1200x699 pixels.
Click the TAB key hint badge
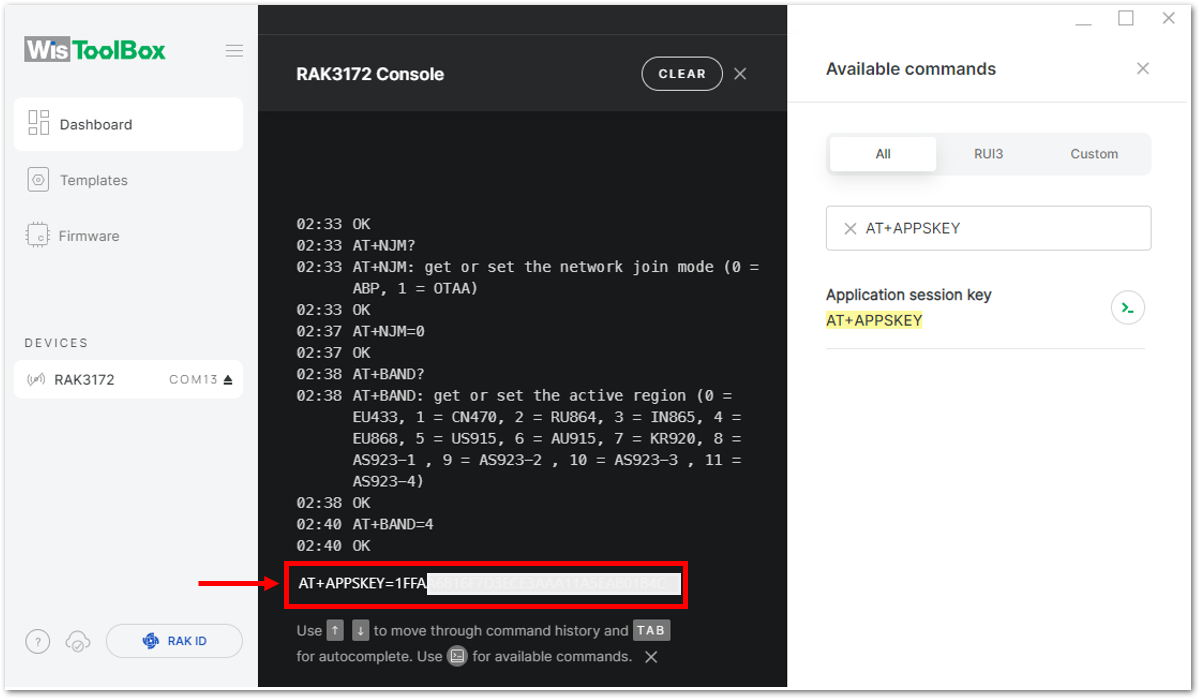pyautogui.click(x=651, y=631)
